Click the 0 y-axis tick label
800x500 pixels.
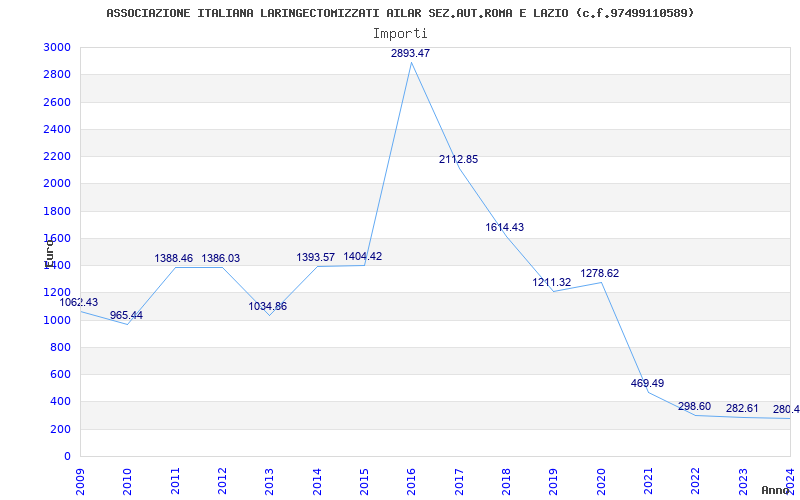(67, 457)
